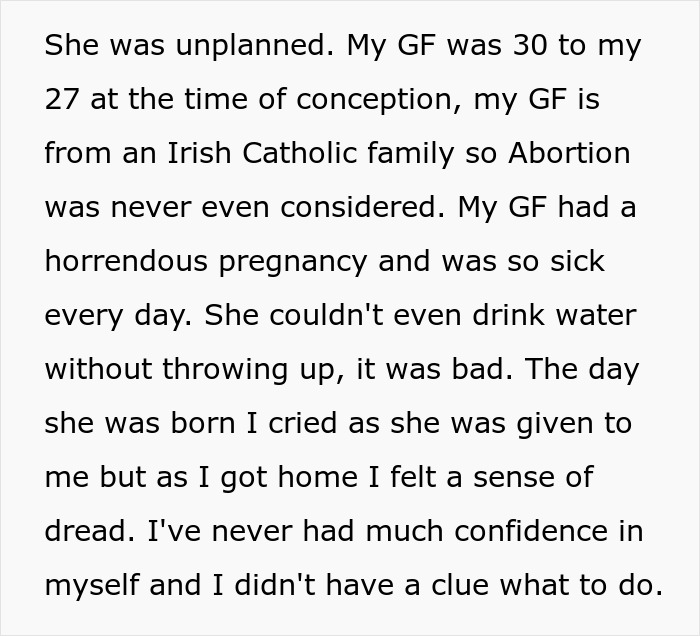Image resolution: width=700 pixels, height=636 pixels.
Task: Click the word "considered" in fourth line
Action: [x=363, y=208]
